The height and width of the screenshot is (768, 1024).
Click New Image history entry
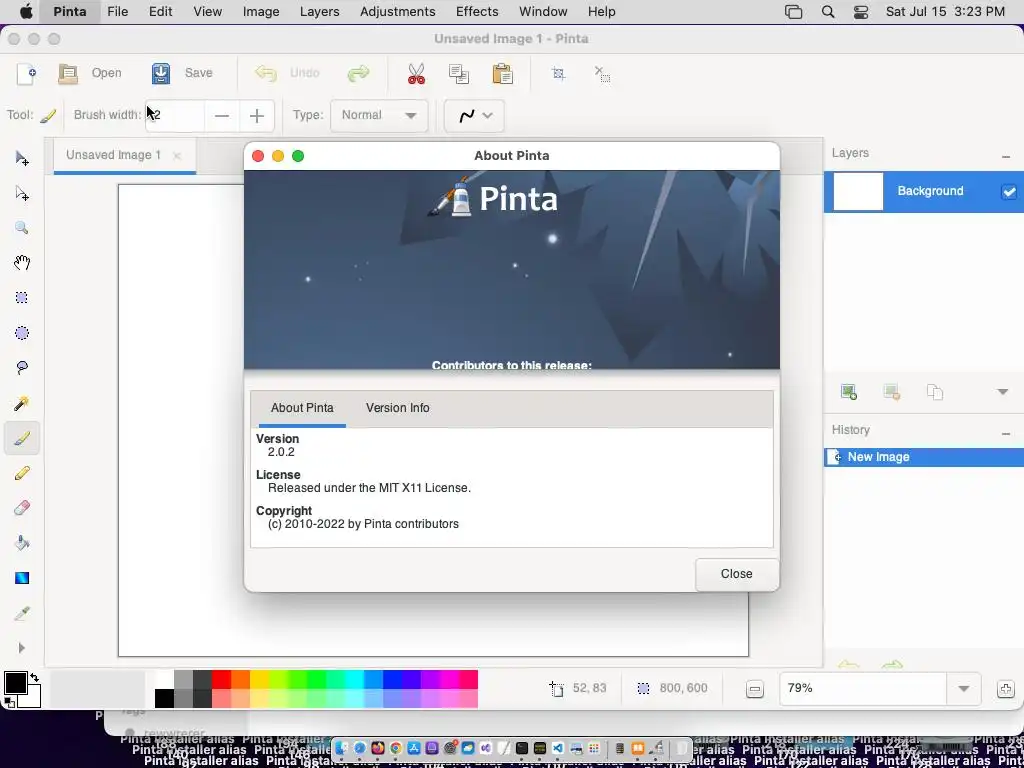point(923,457)
